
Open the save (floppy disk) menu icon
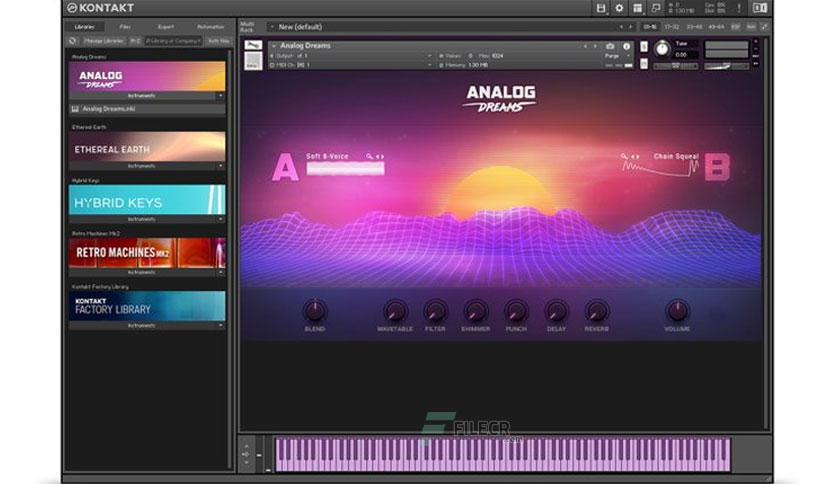click(601, 8)
